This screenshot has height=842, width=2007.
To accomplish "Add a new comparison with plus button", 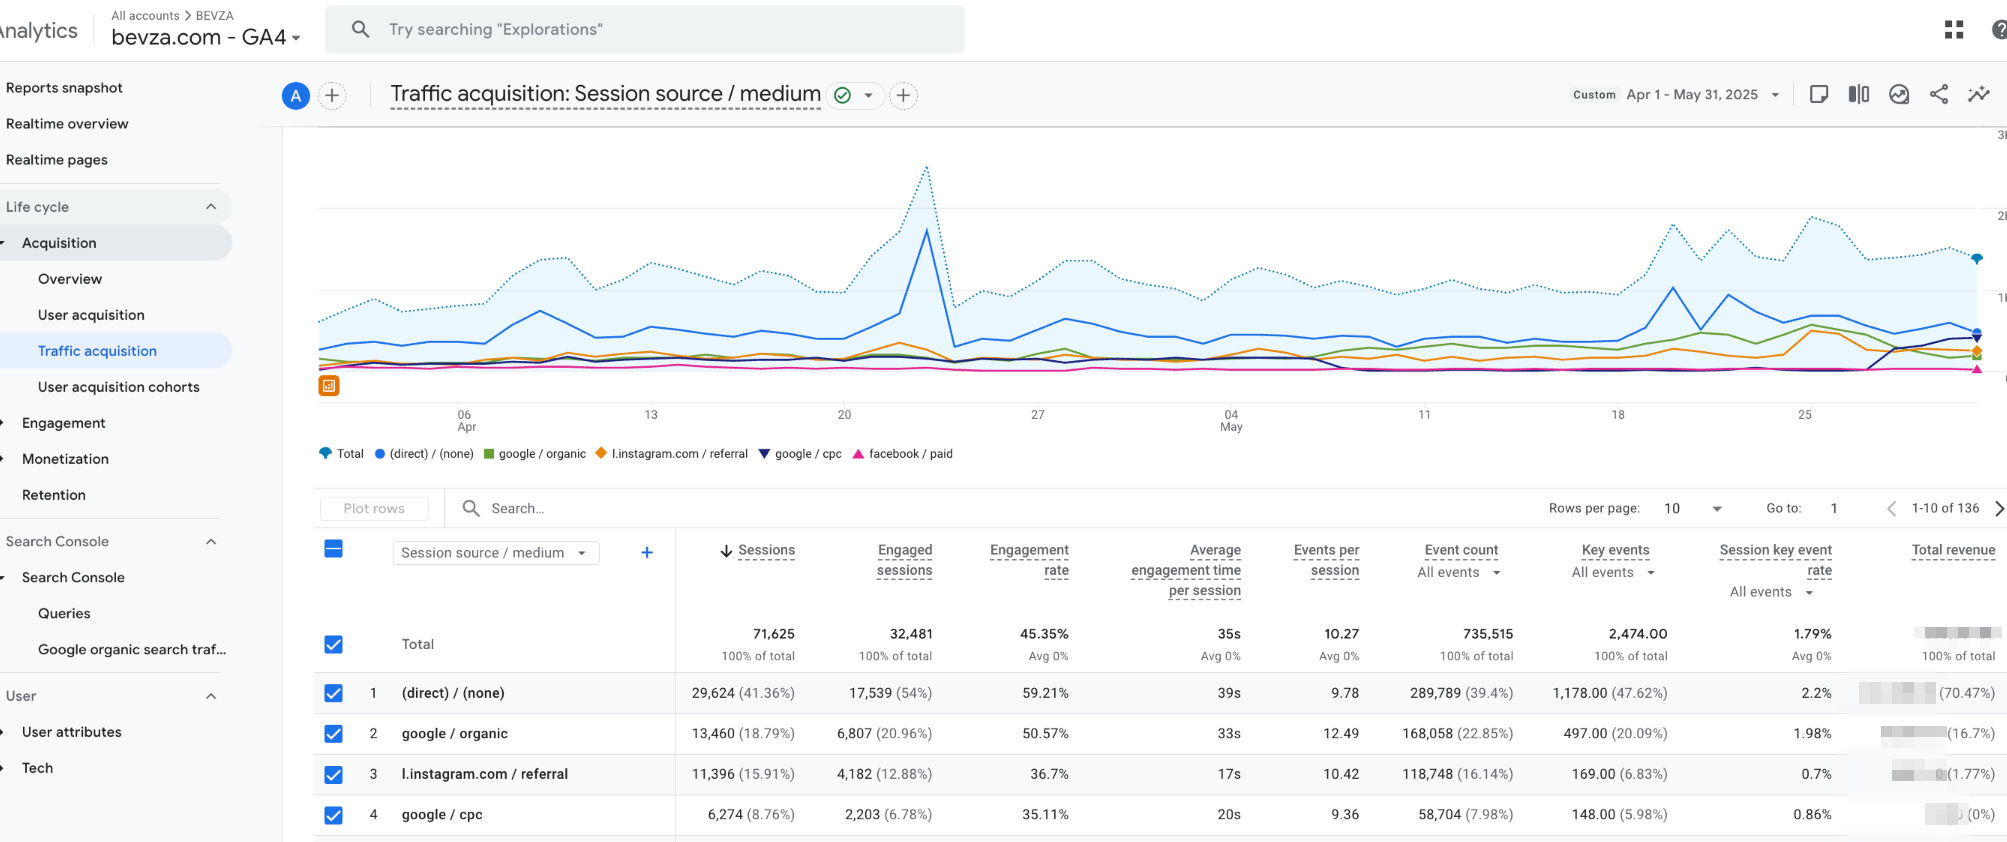I will click(332, 95).
